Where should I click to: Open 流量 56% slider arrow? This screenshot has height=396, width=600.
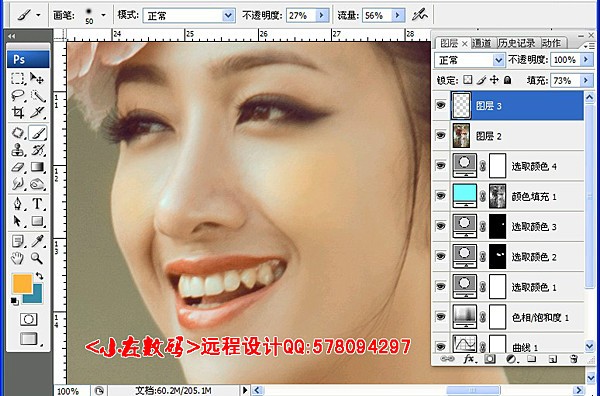pyautogui.click(x=398, y=16)
